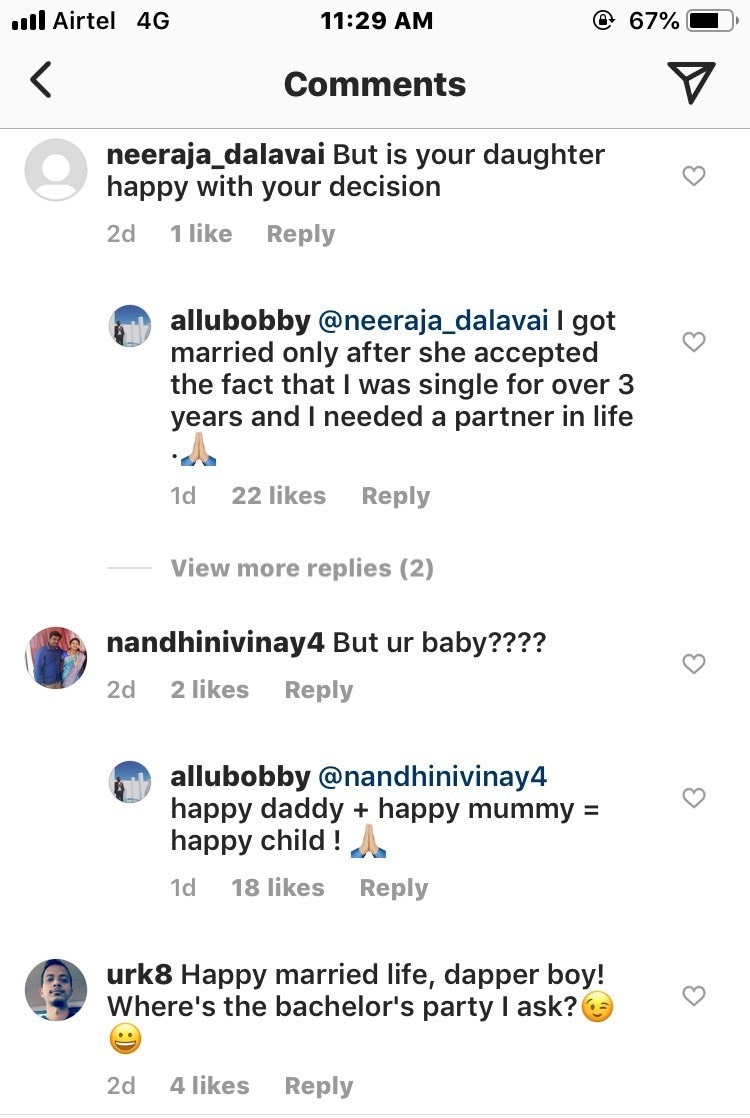Open neeraja_dalavai's profile picture

56,170
